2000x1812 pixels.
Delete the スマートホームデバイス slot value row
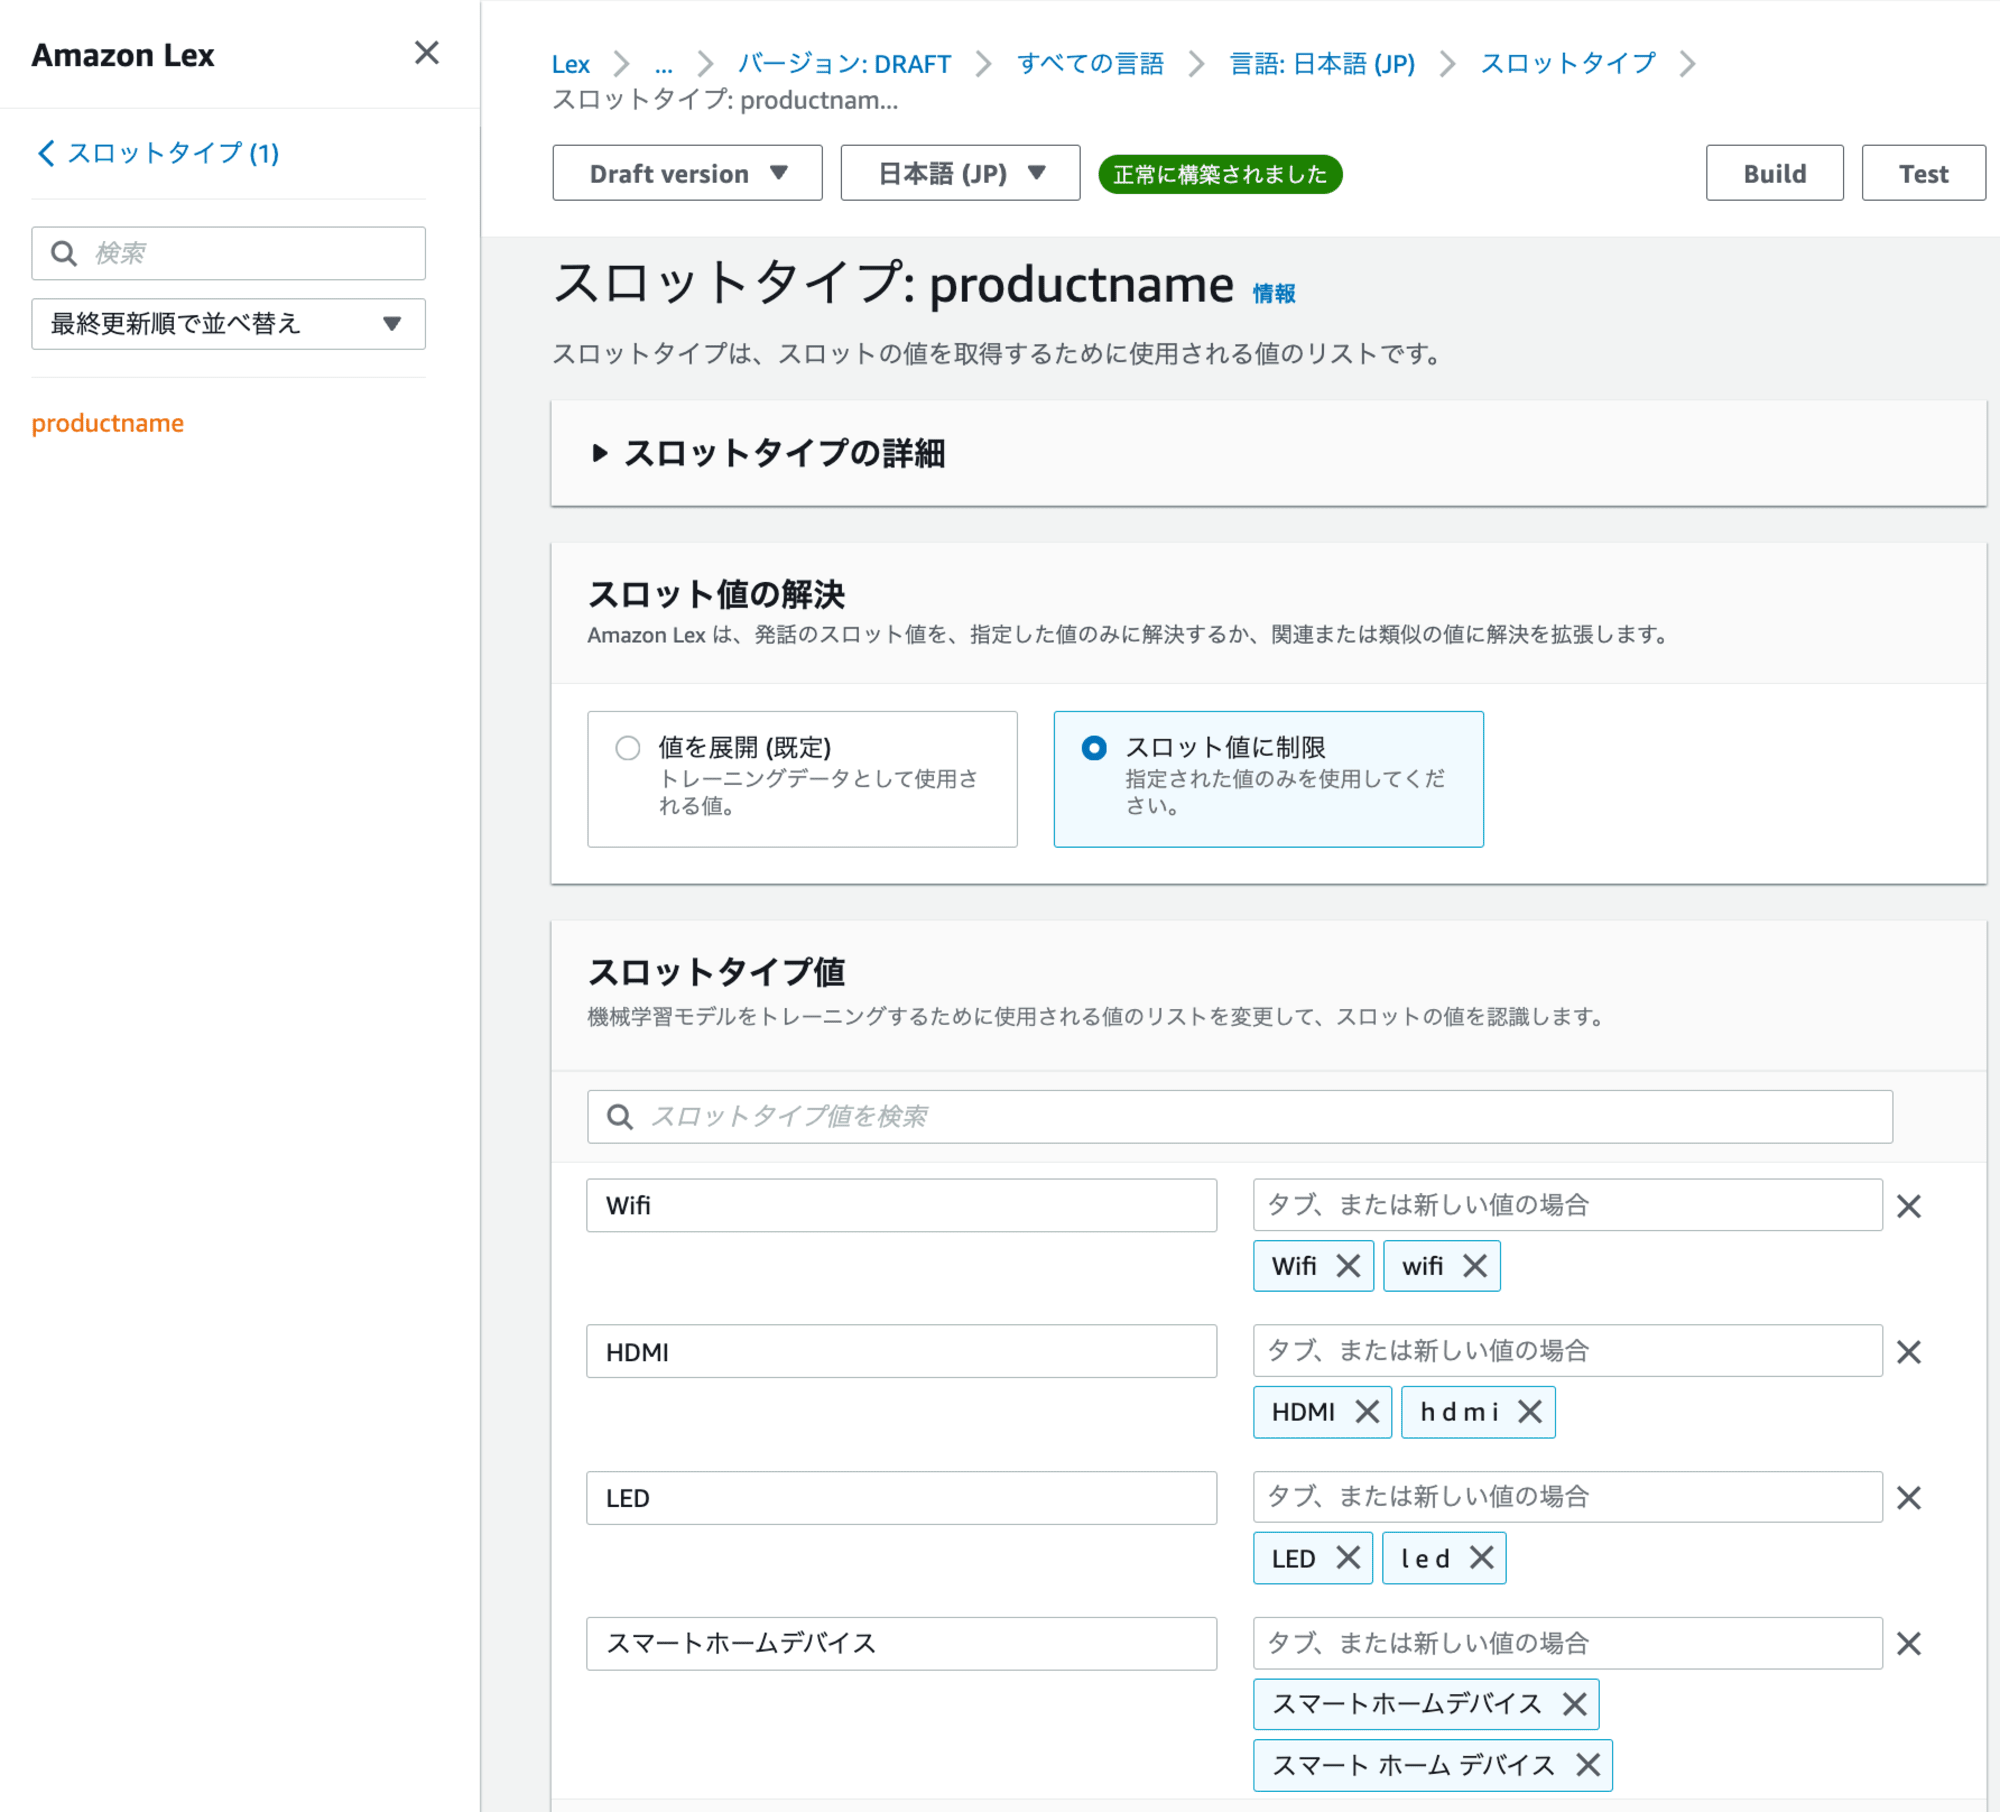click(x=1909, y=1644)
